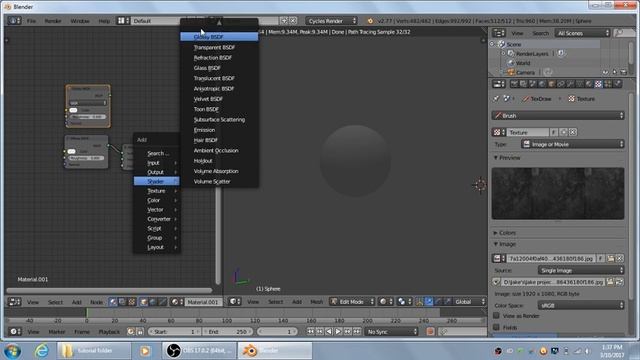Open the texture Type Image or Movie dropdown

pos(573,144)
